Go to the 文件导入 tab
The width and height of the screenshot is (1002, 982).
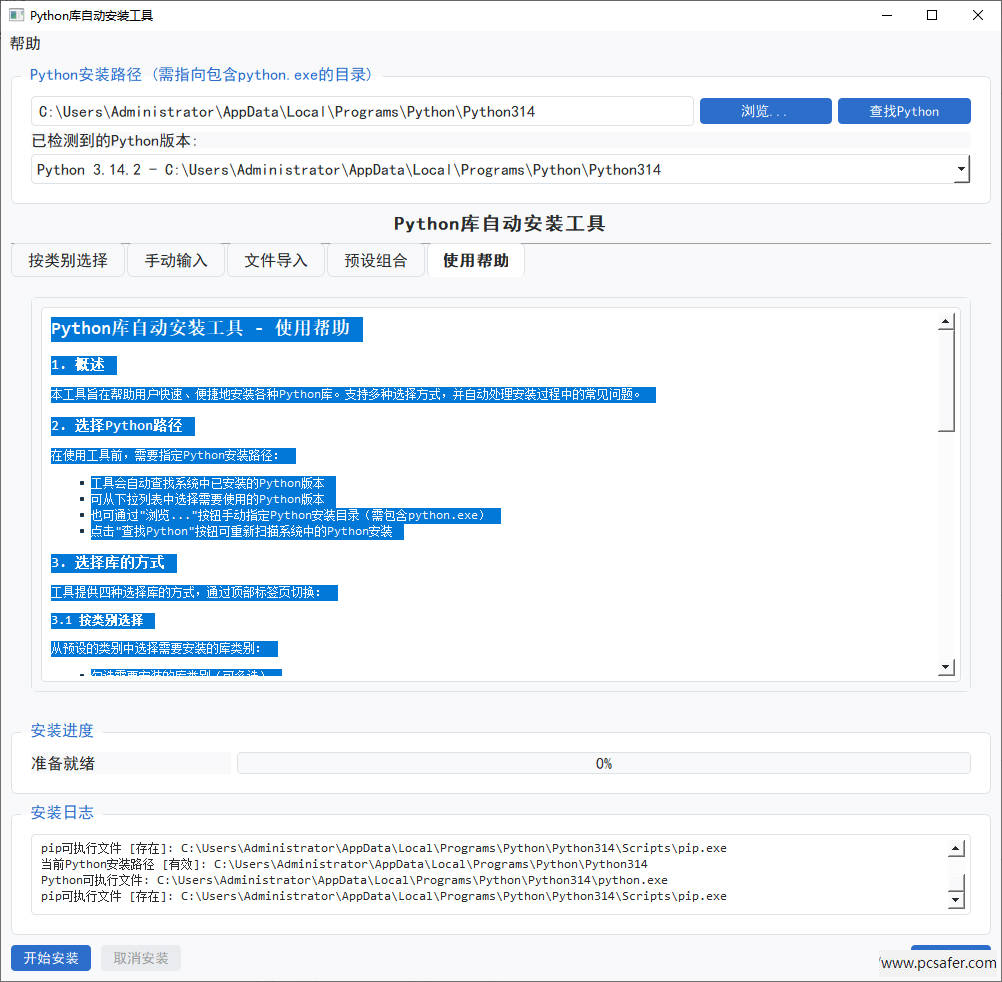click(x=276, y=261)
